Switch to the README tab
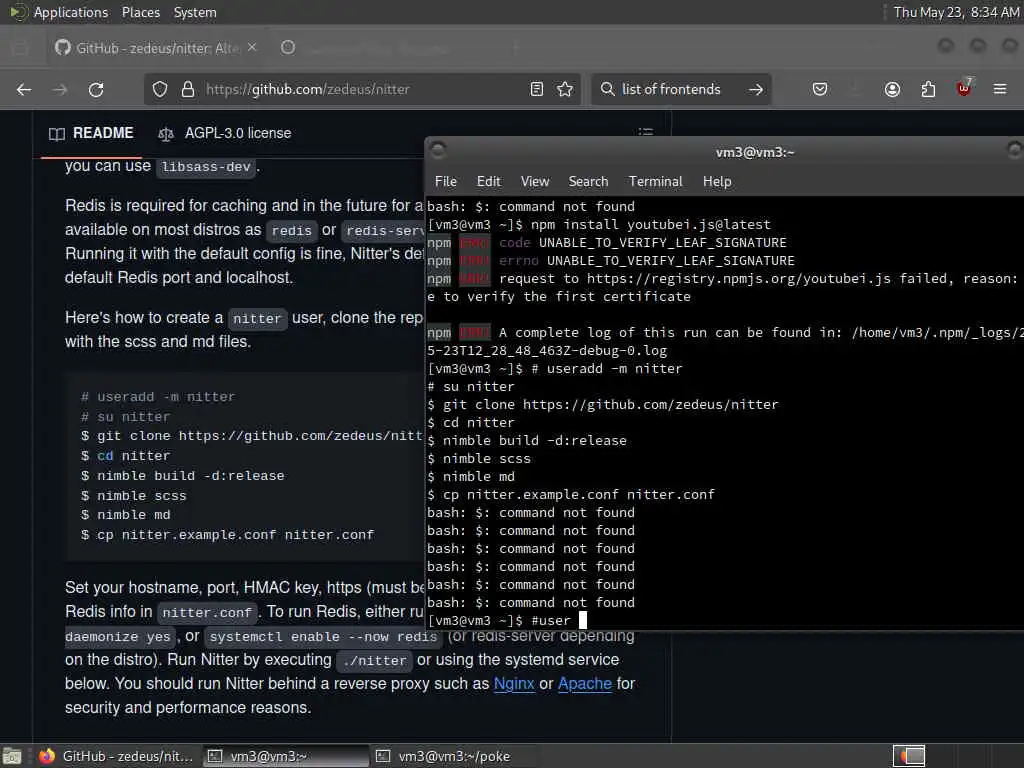 click(x=91, y=133)
